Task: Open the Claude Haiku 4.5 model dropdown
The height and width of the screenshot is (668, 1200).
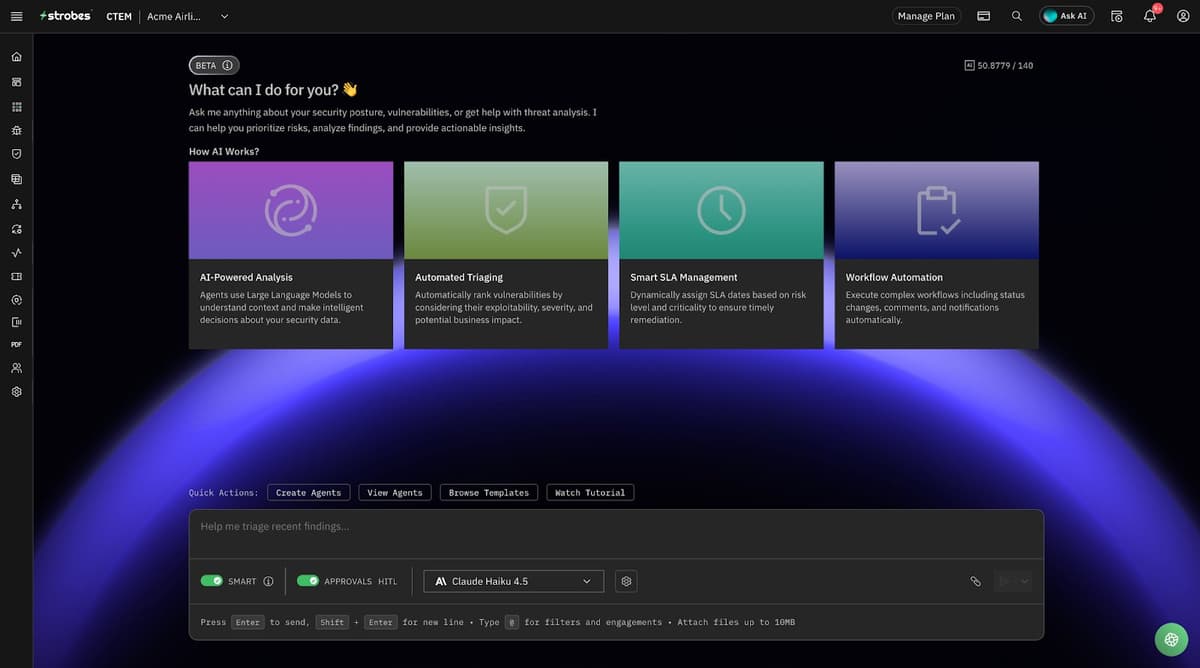Action: [x=514, y=581]
